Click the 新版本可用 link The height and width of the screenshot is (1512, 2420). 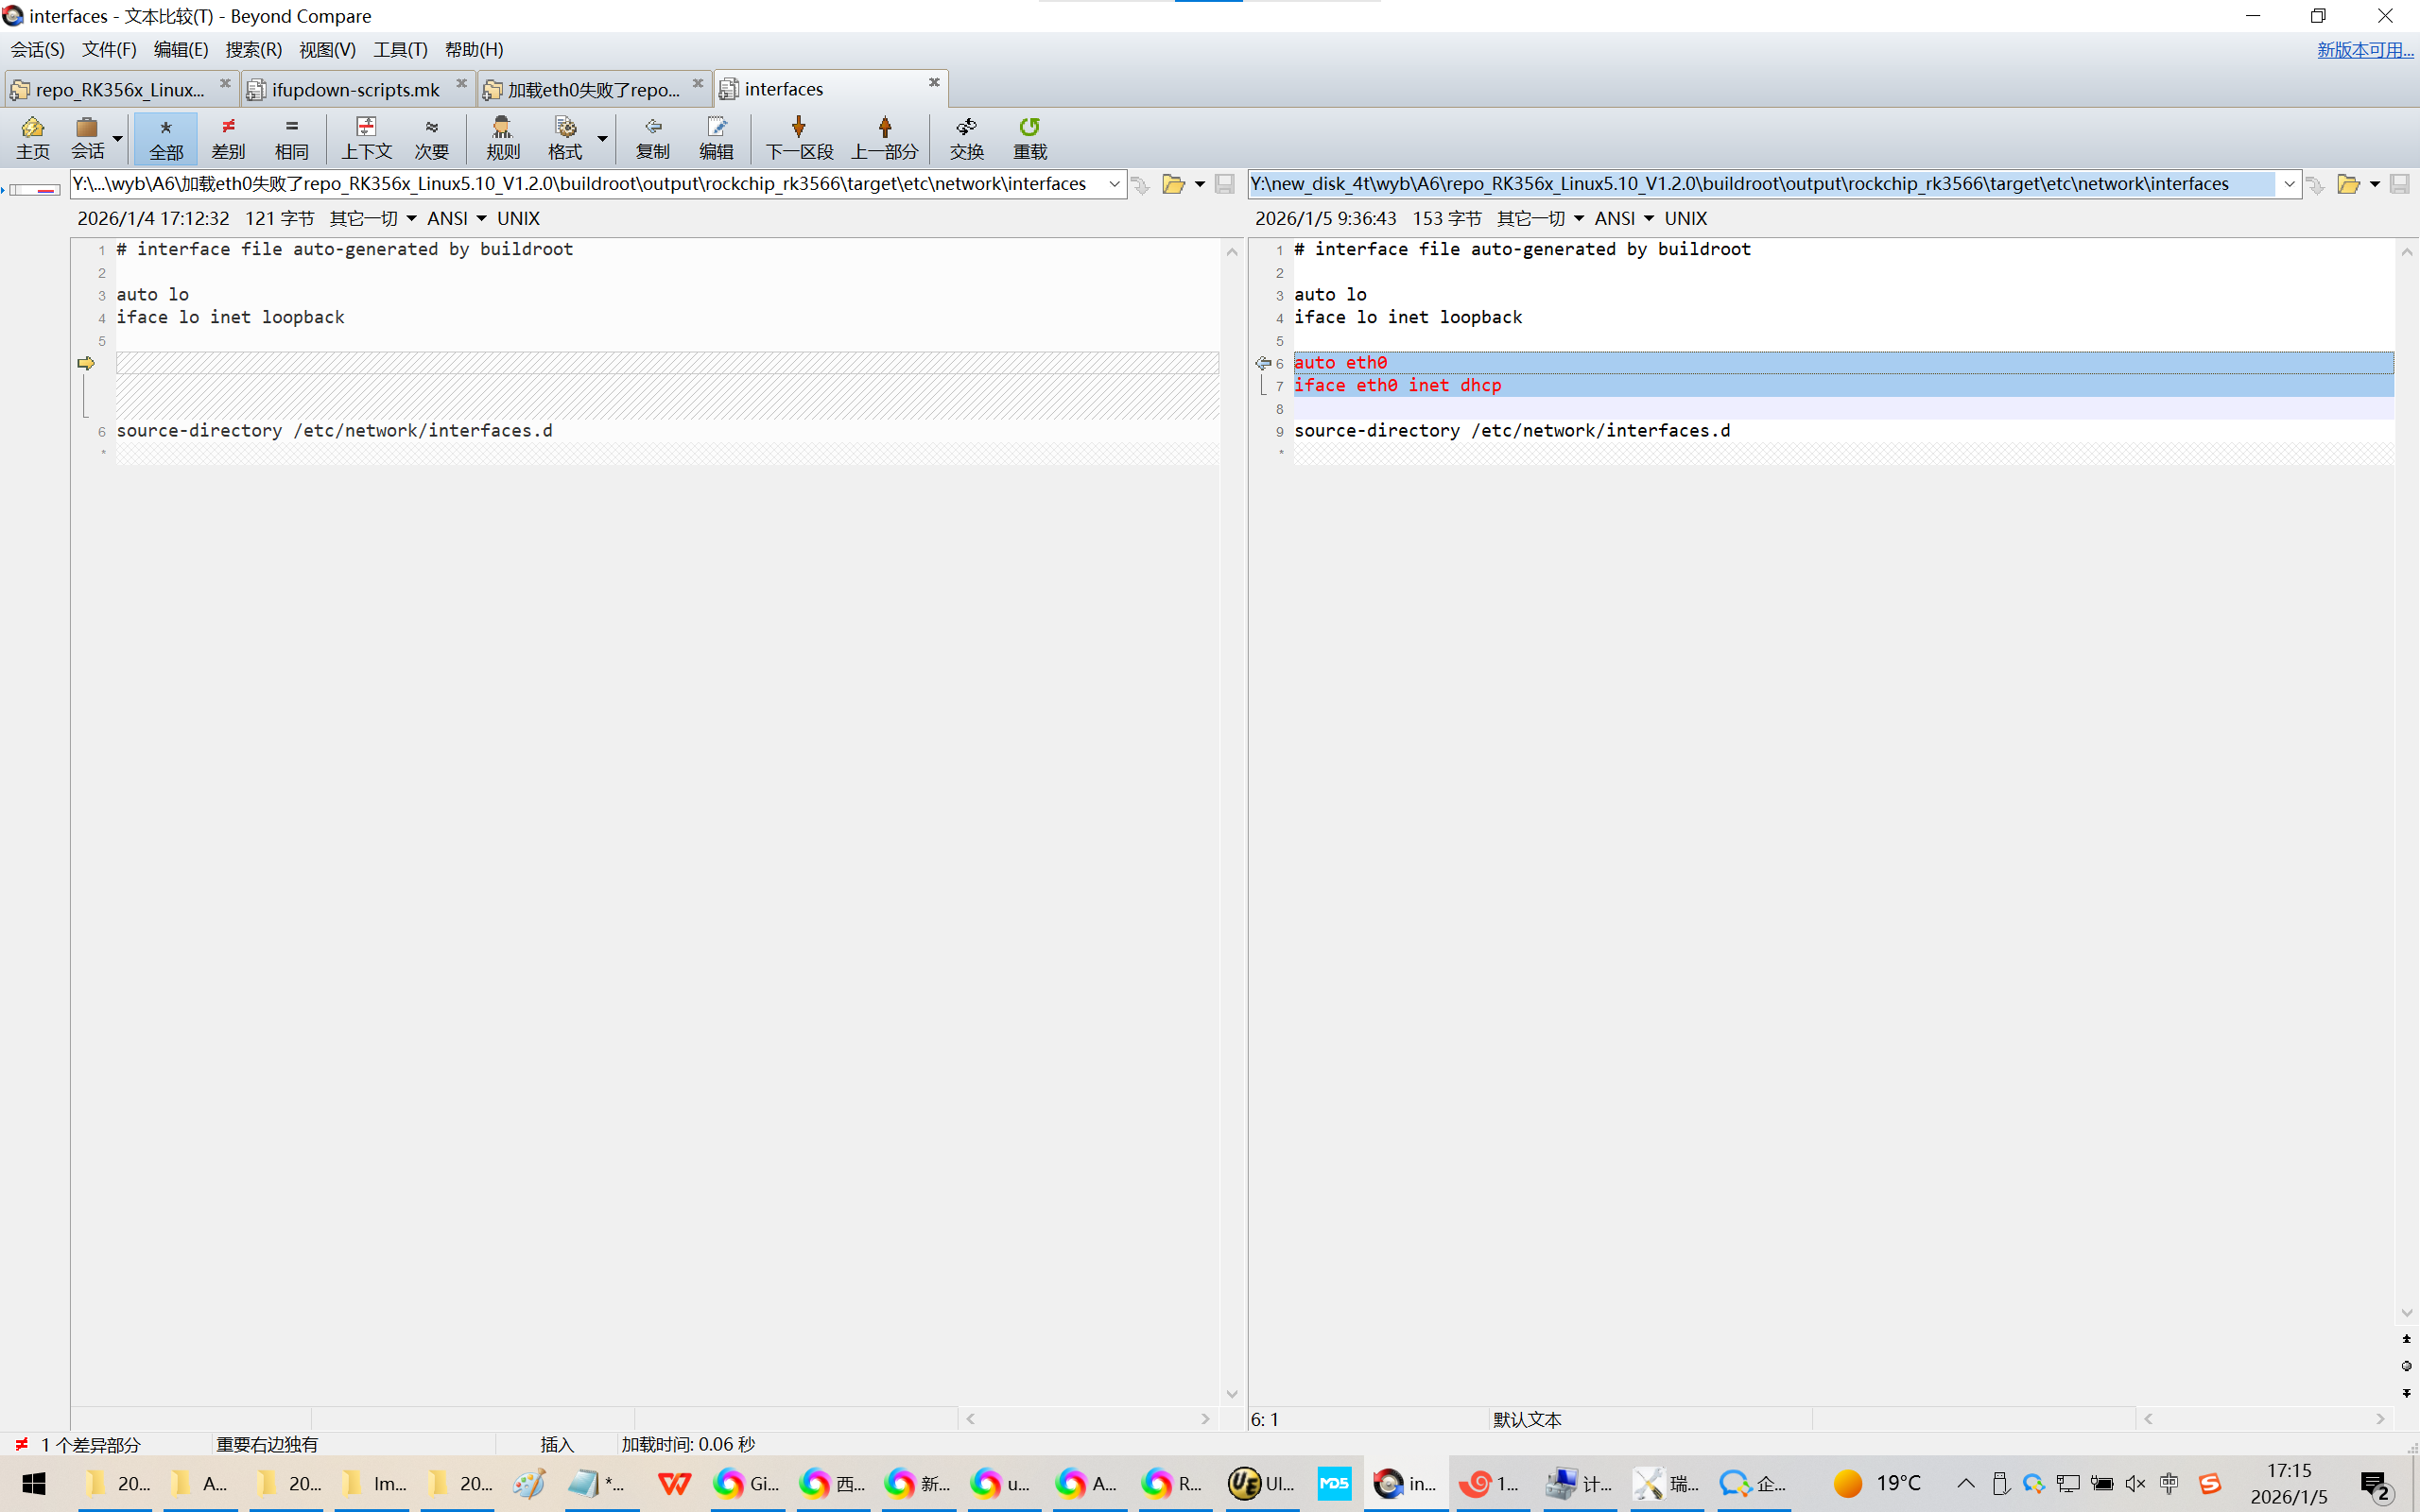pos(2364,49)
